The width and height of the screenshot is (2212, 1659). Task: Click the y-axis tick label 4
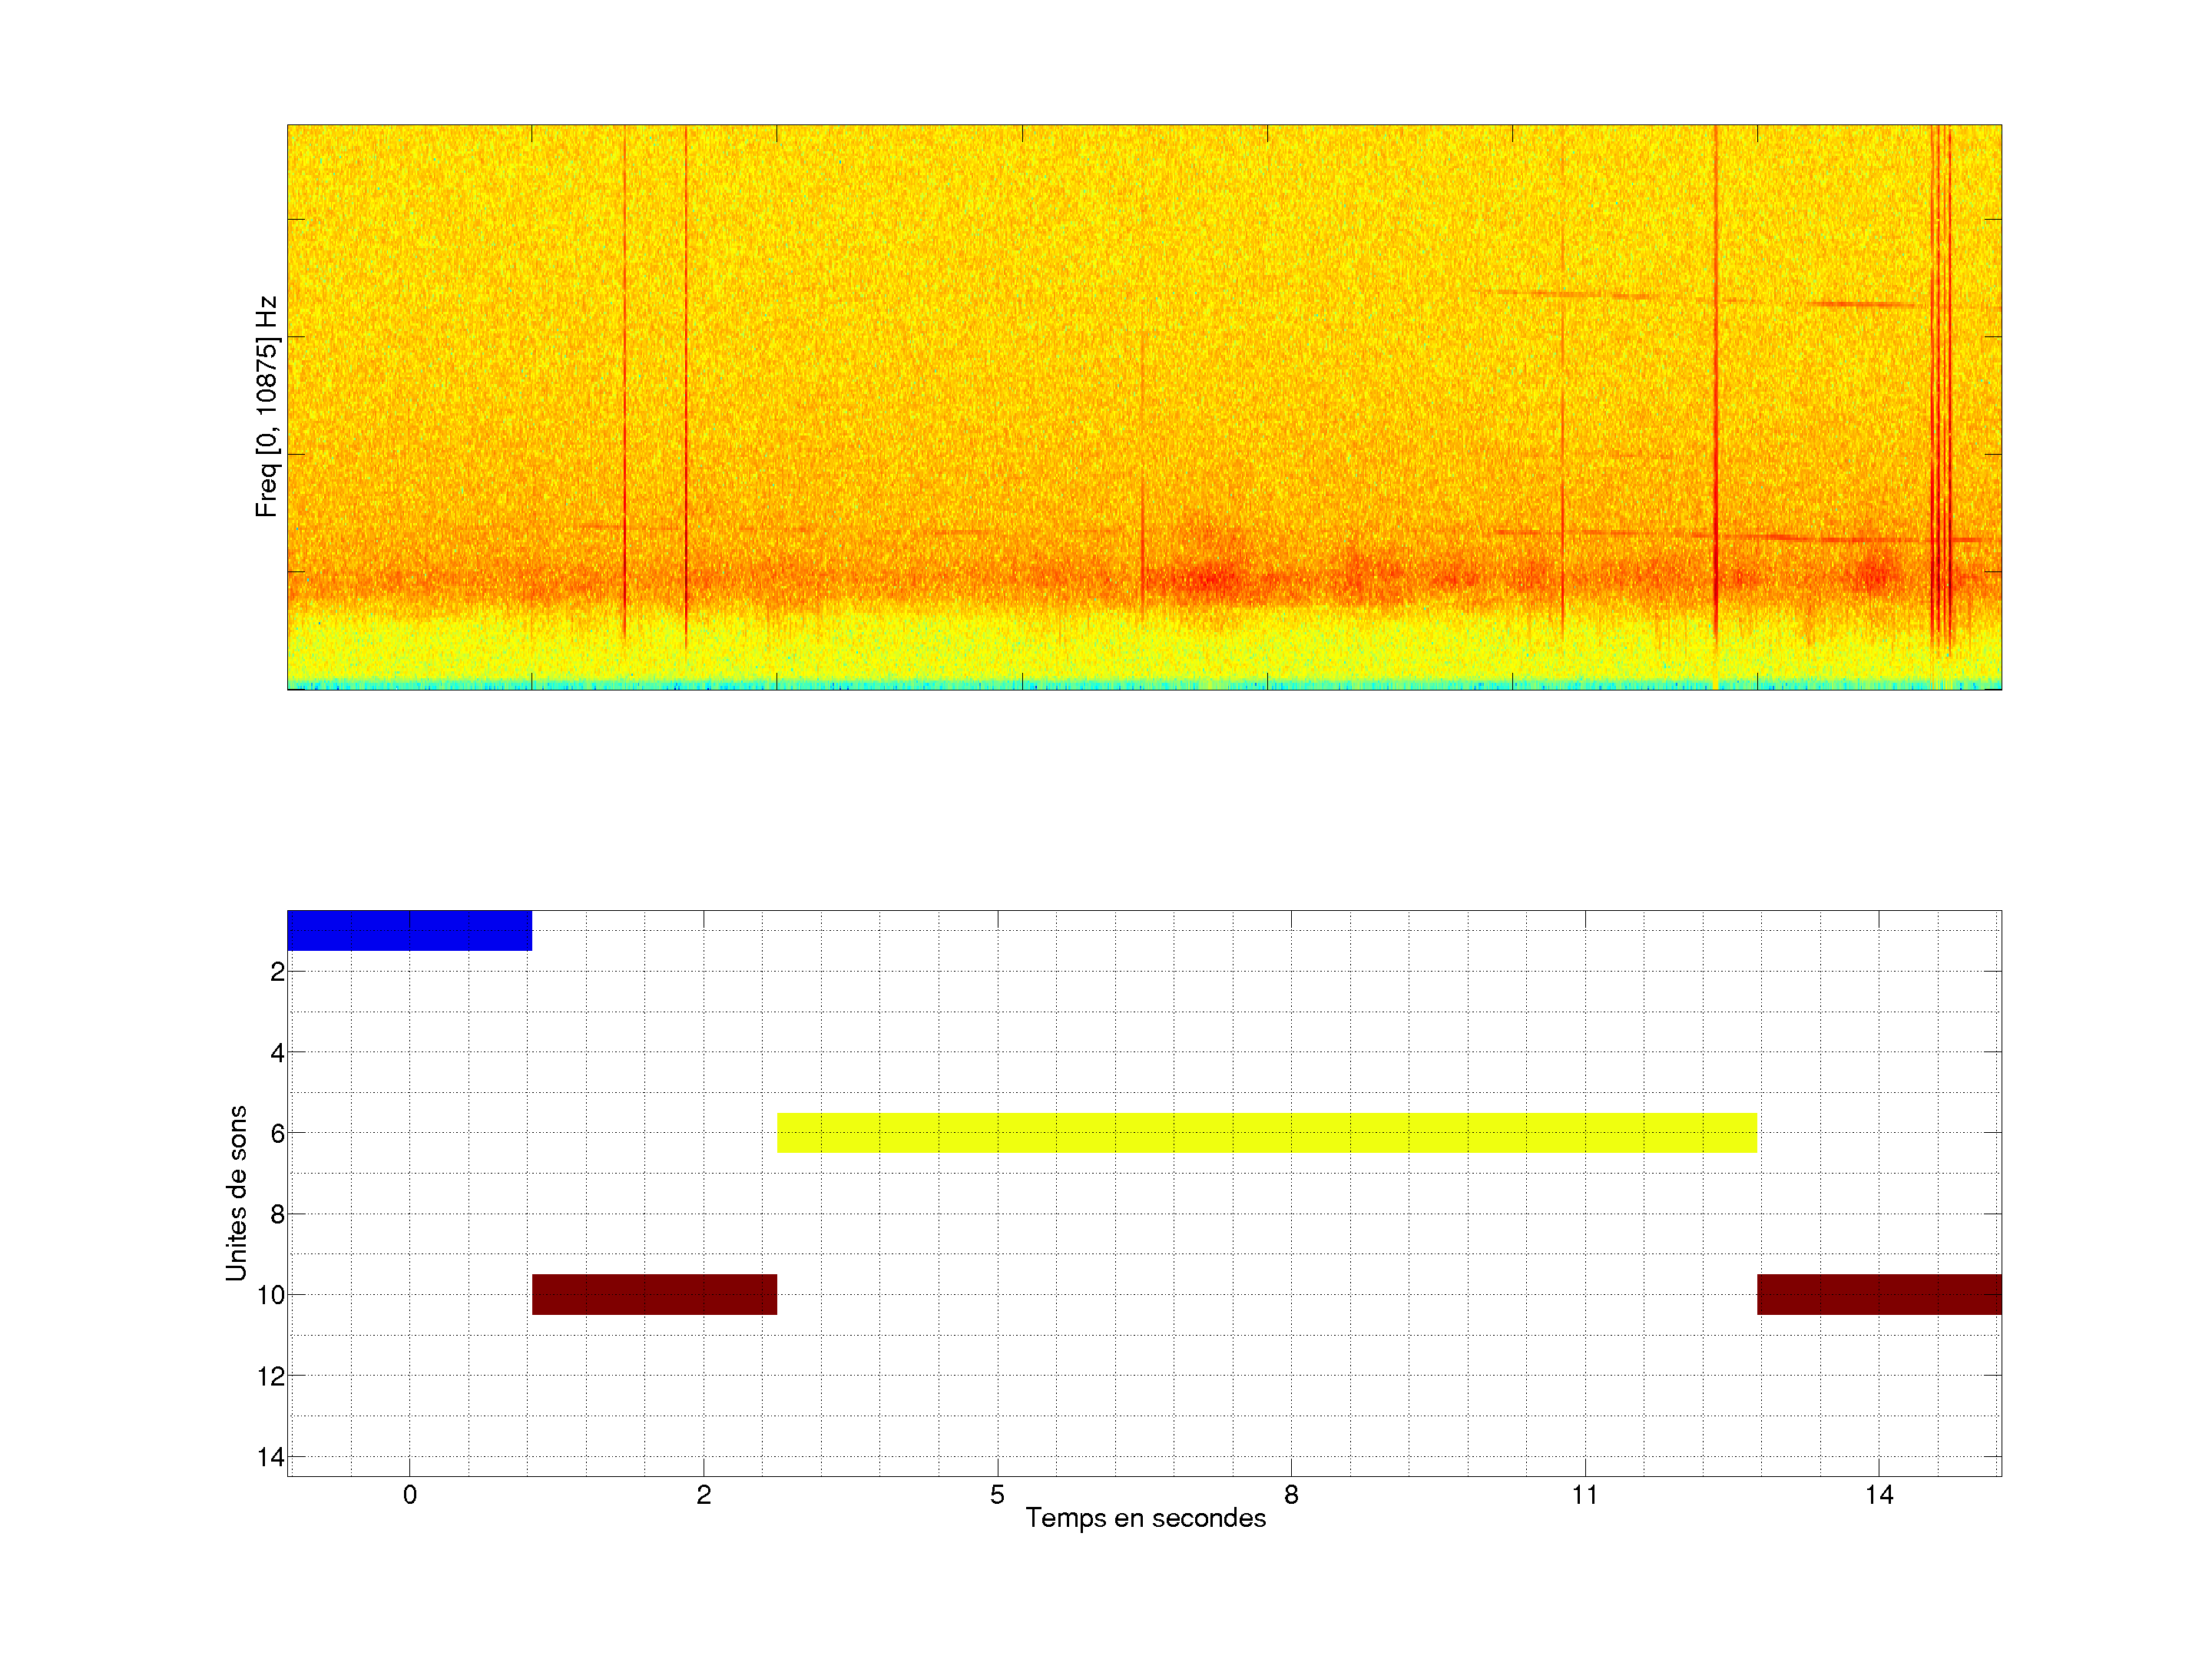point(277,1052)
